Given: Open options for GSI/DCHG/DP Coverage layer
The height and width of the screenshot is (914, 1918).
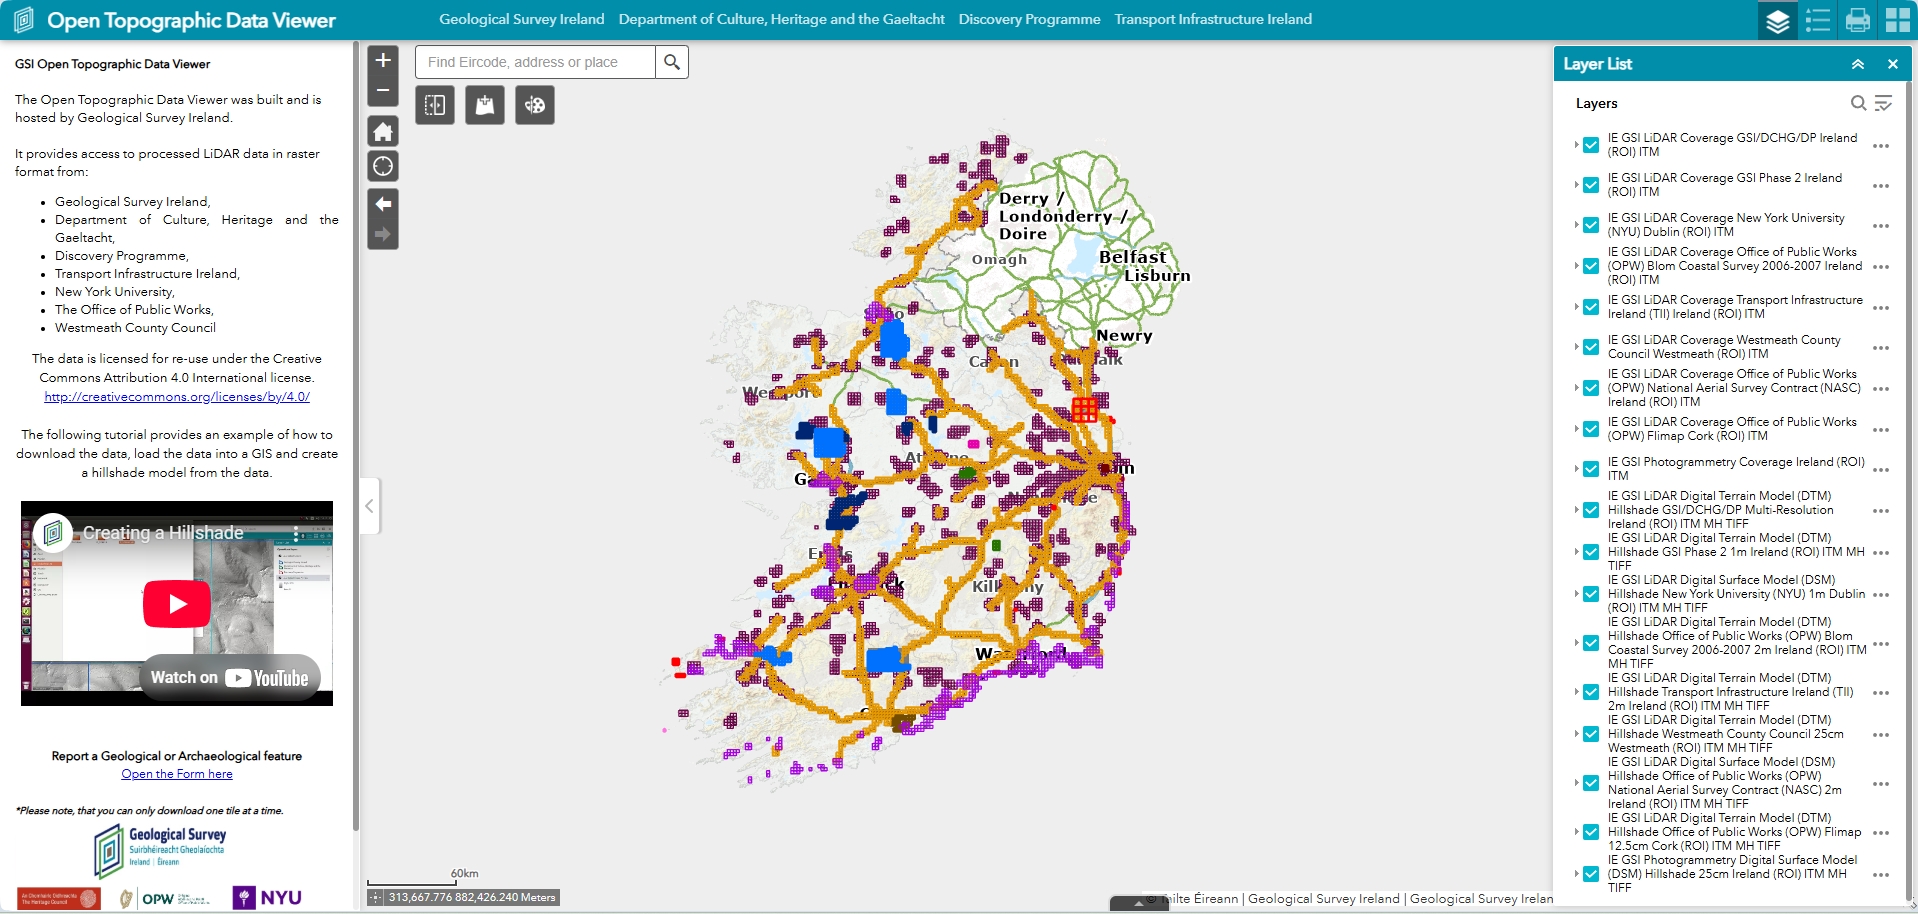Looking at the screenshot, I should tap(1881, 146).
